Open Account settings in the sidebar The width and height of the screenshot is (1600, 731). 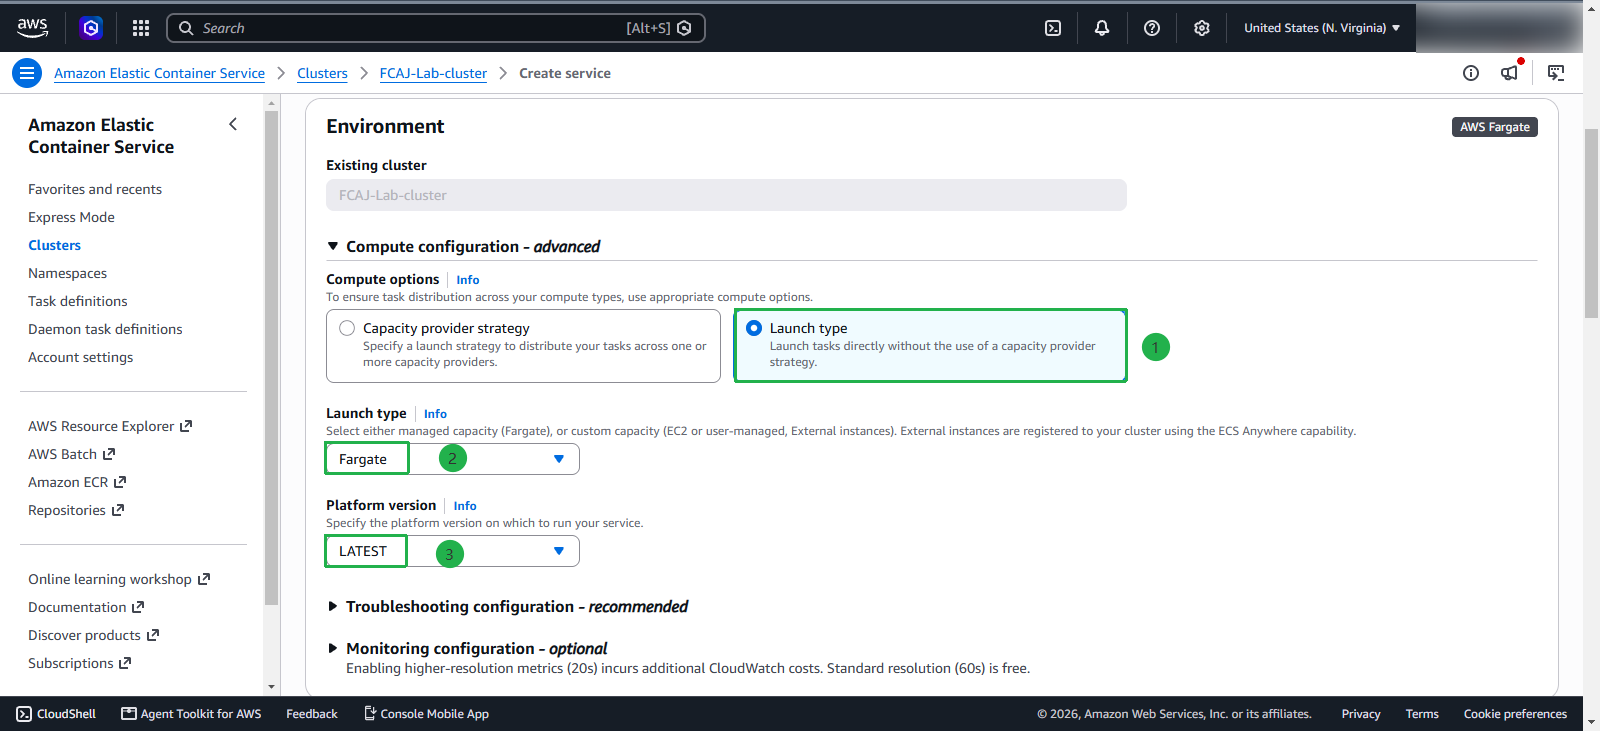80,357
